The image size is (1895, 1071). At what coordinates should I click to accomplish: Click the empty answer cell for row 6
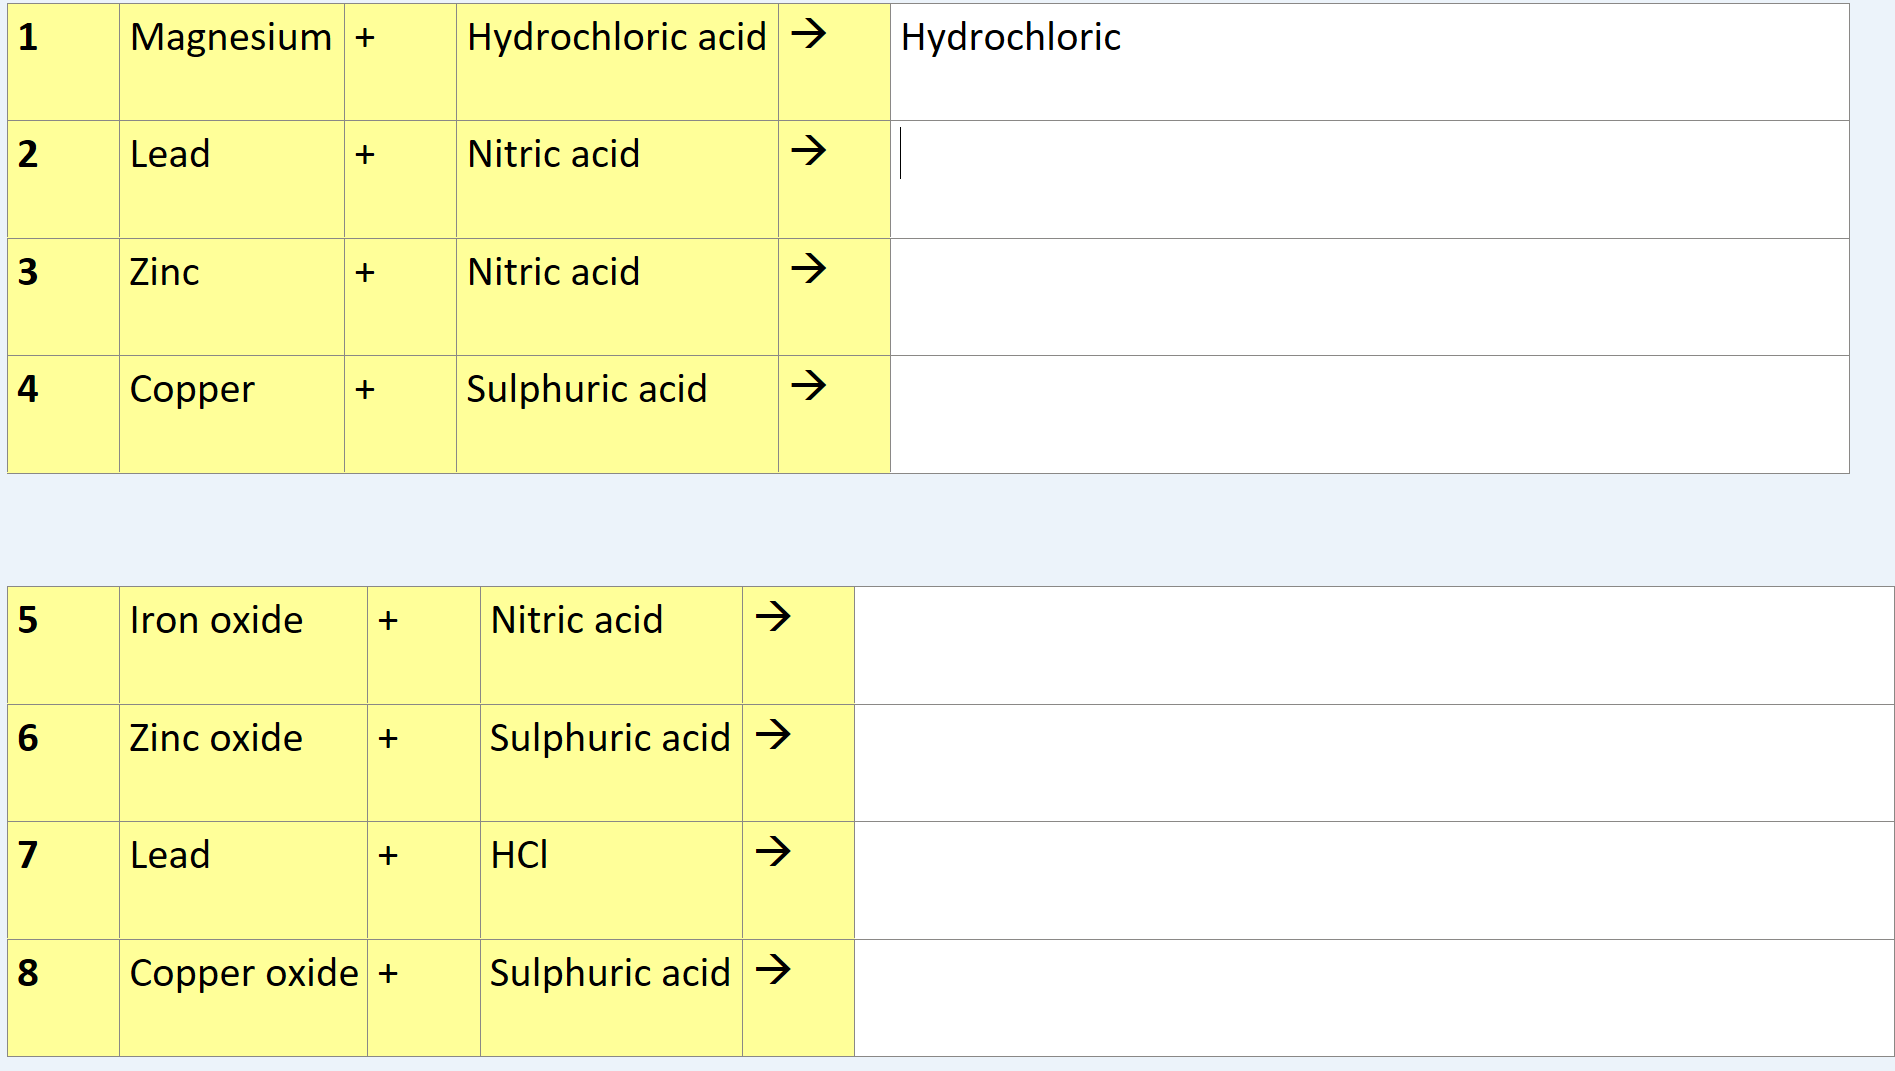pos(1374,763)
